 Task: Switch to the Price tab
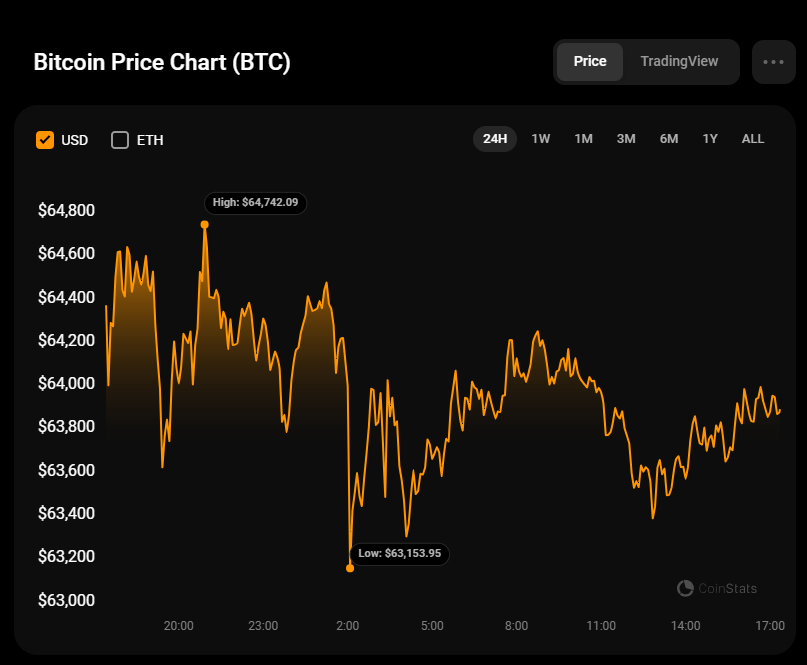click(590, 62)
